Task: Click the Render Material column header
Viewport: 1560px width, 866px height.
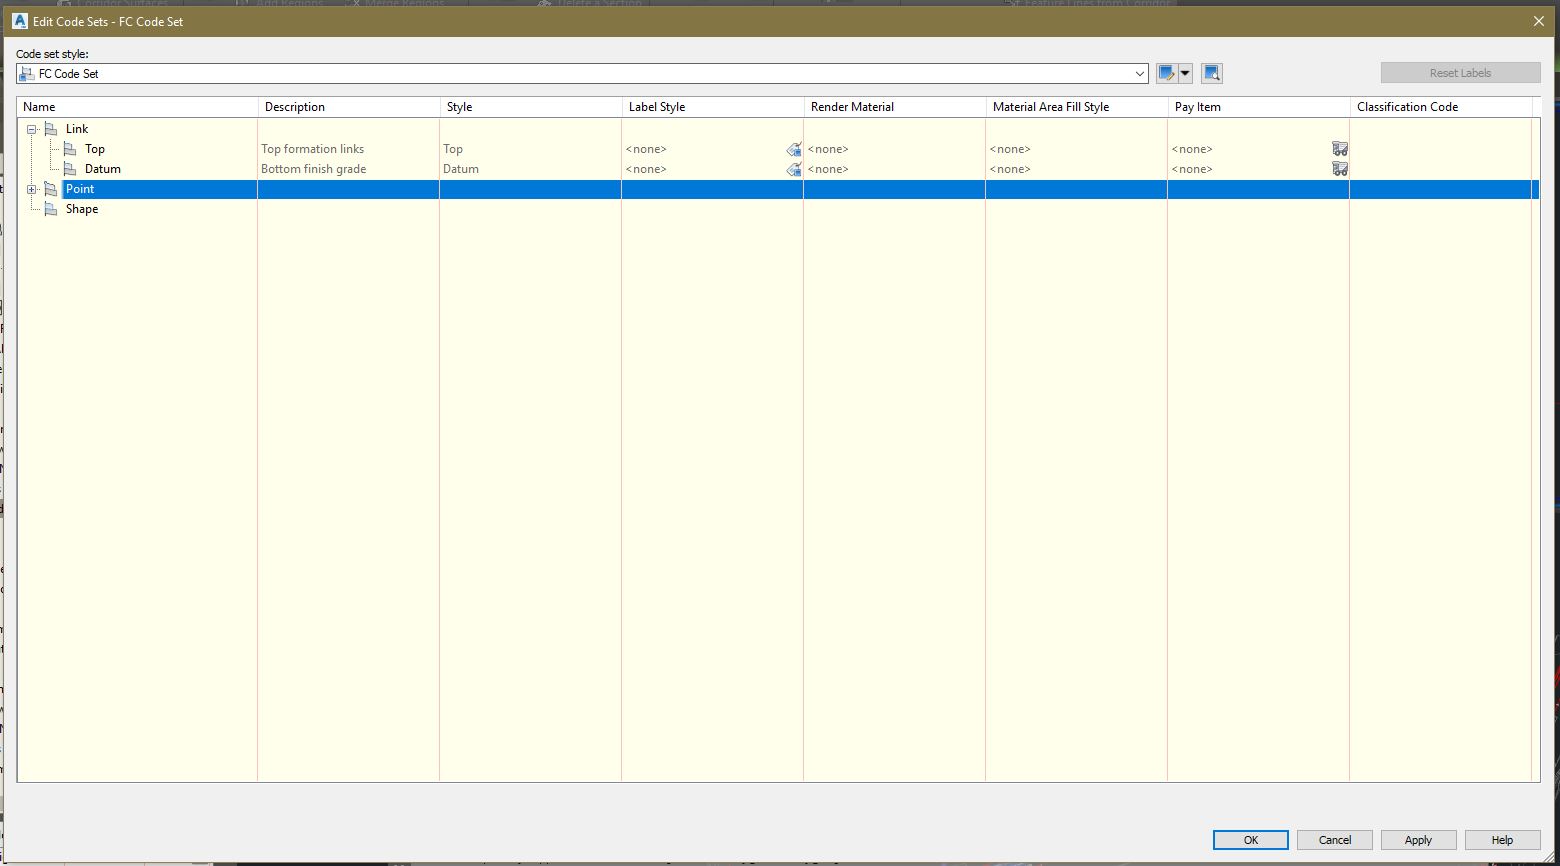Action: pos(895,107)
